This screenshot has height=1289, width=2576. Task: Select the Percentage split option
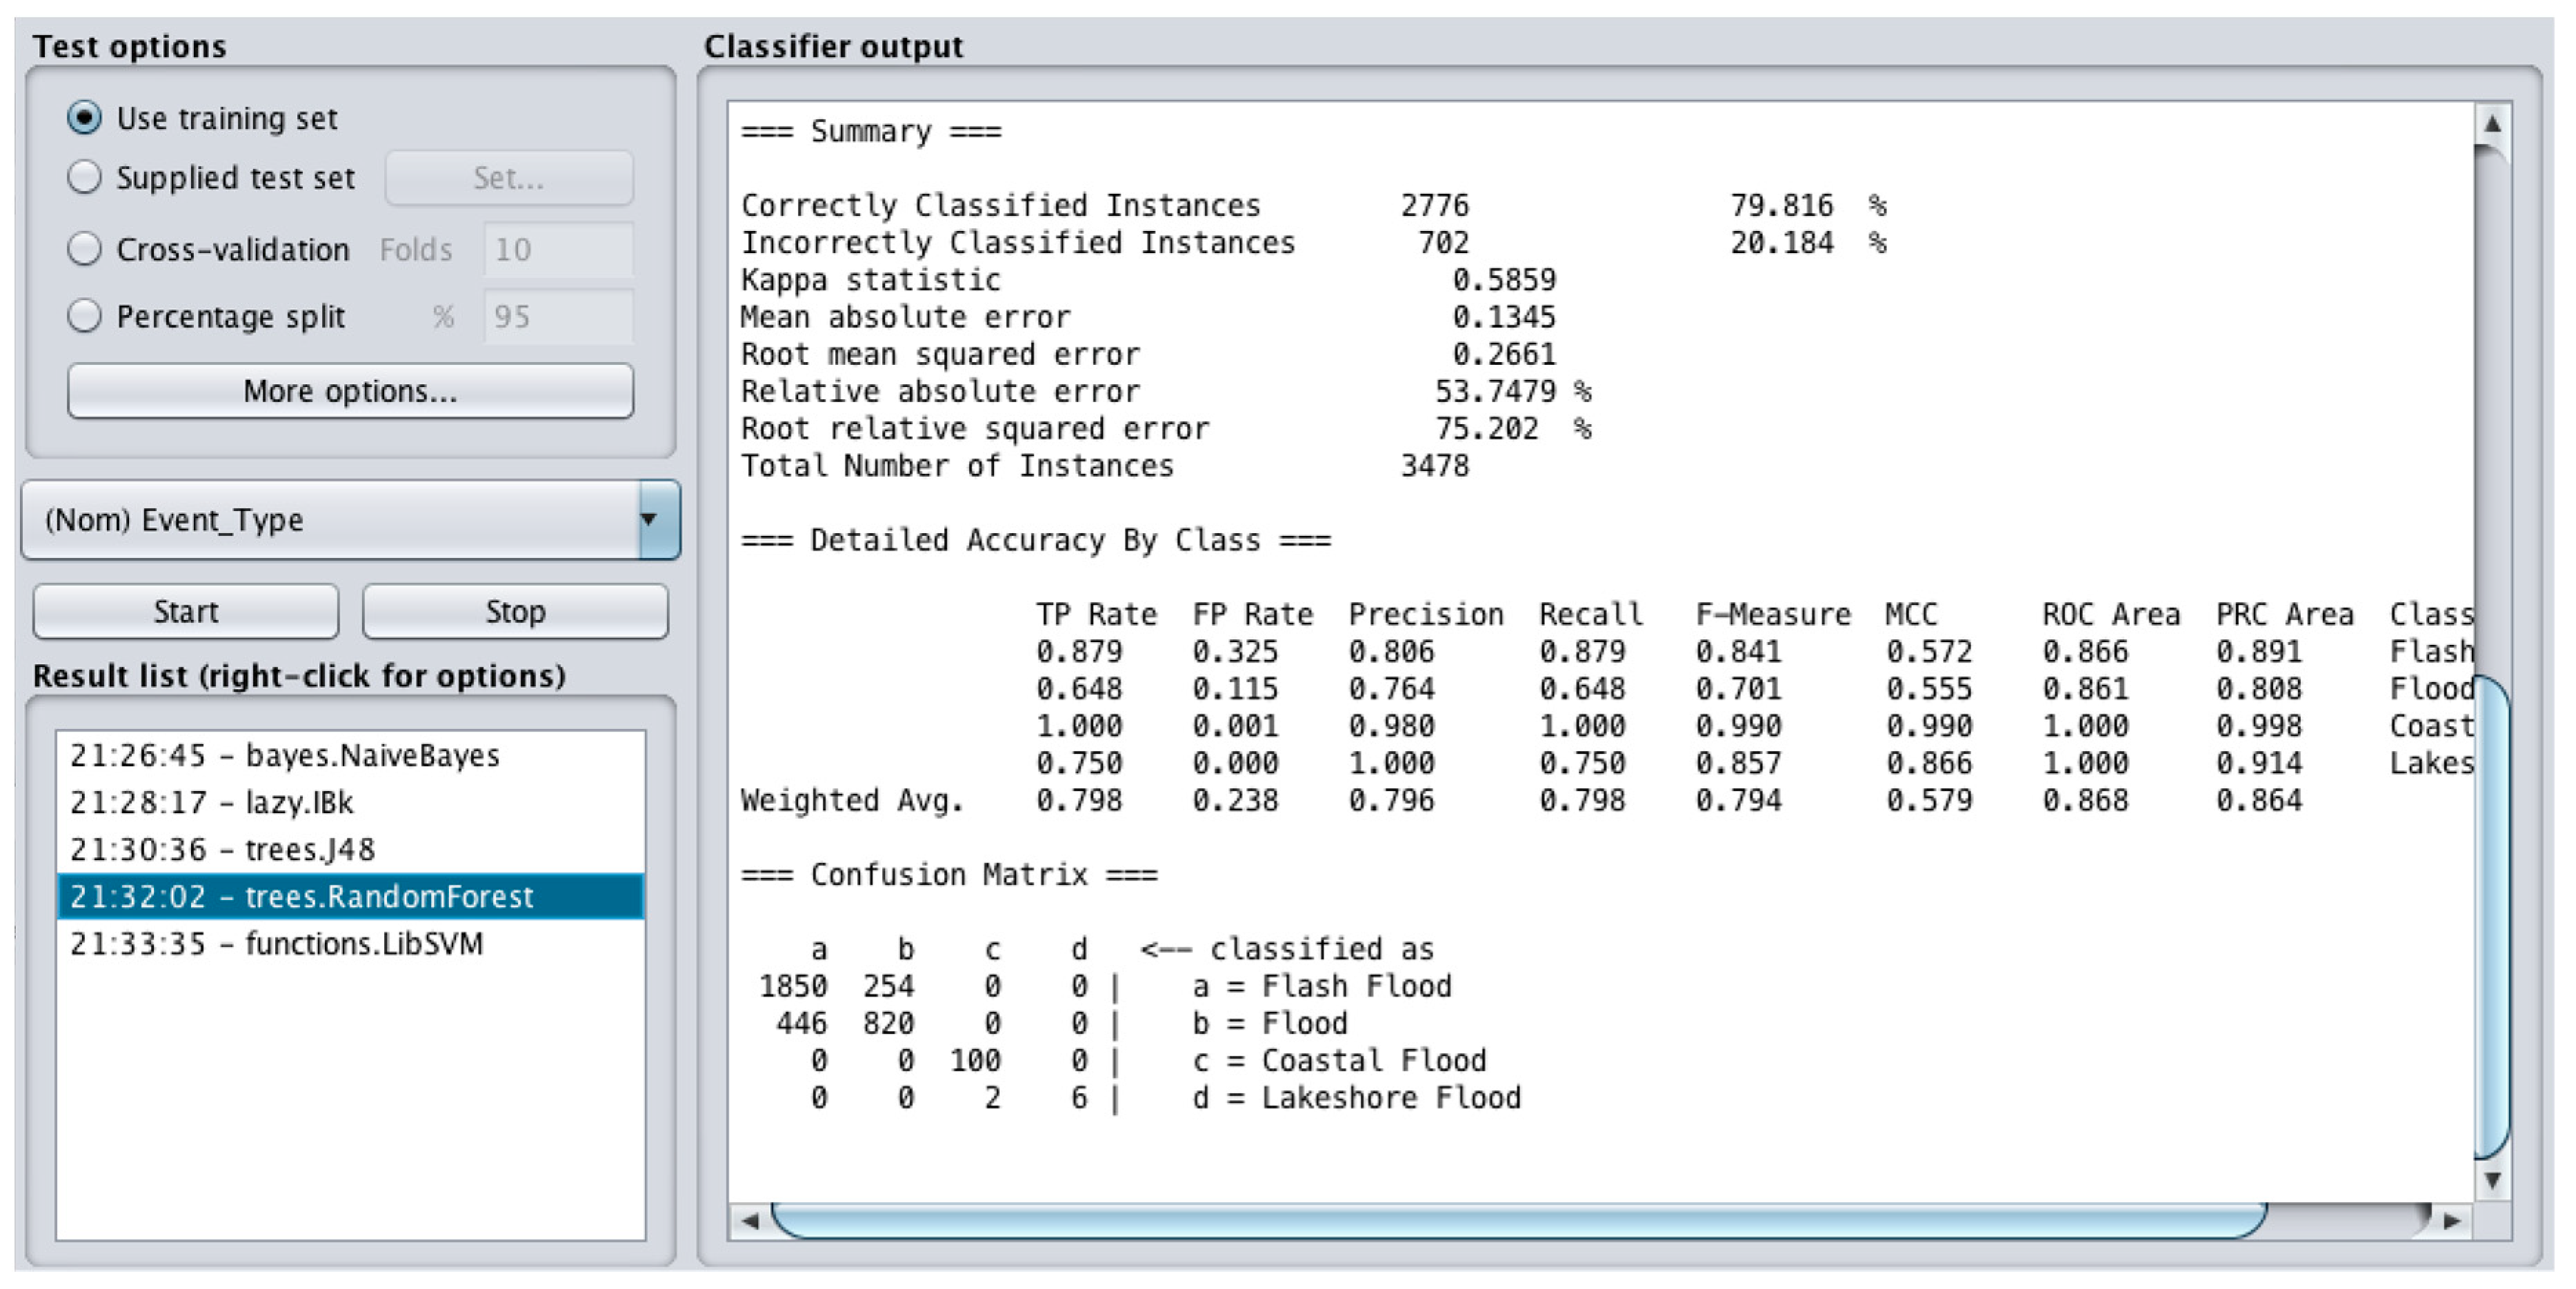[x=84, y=316]
